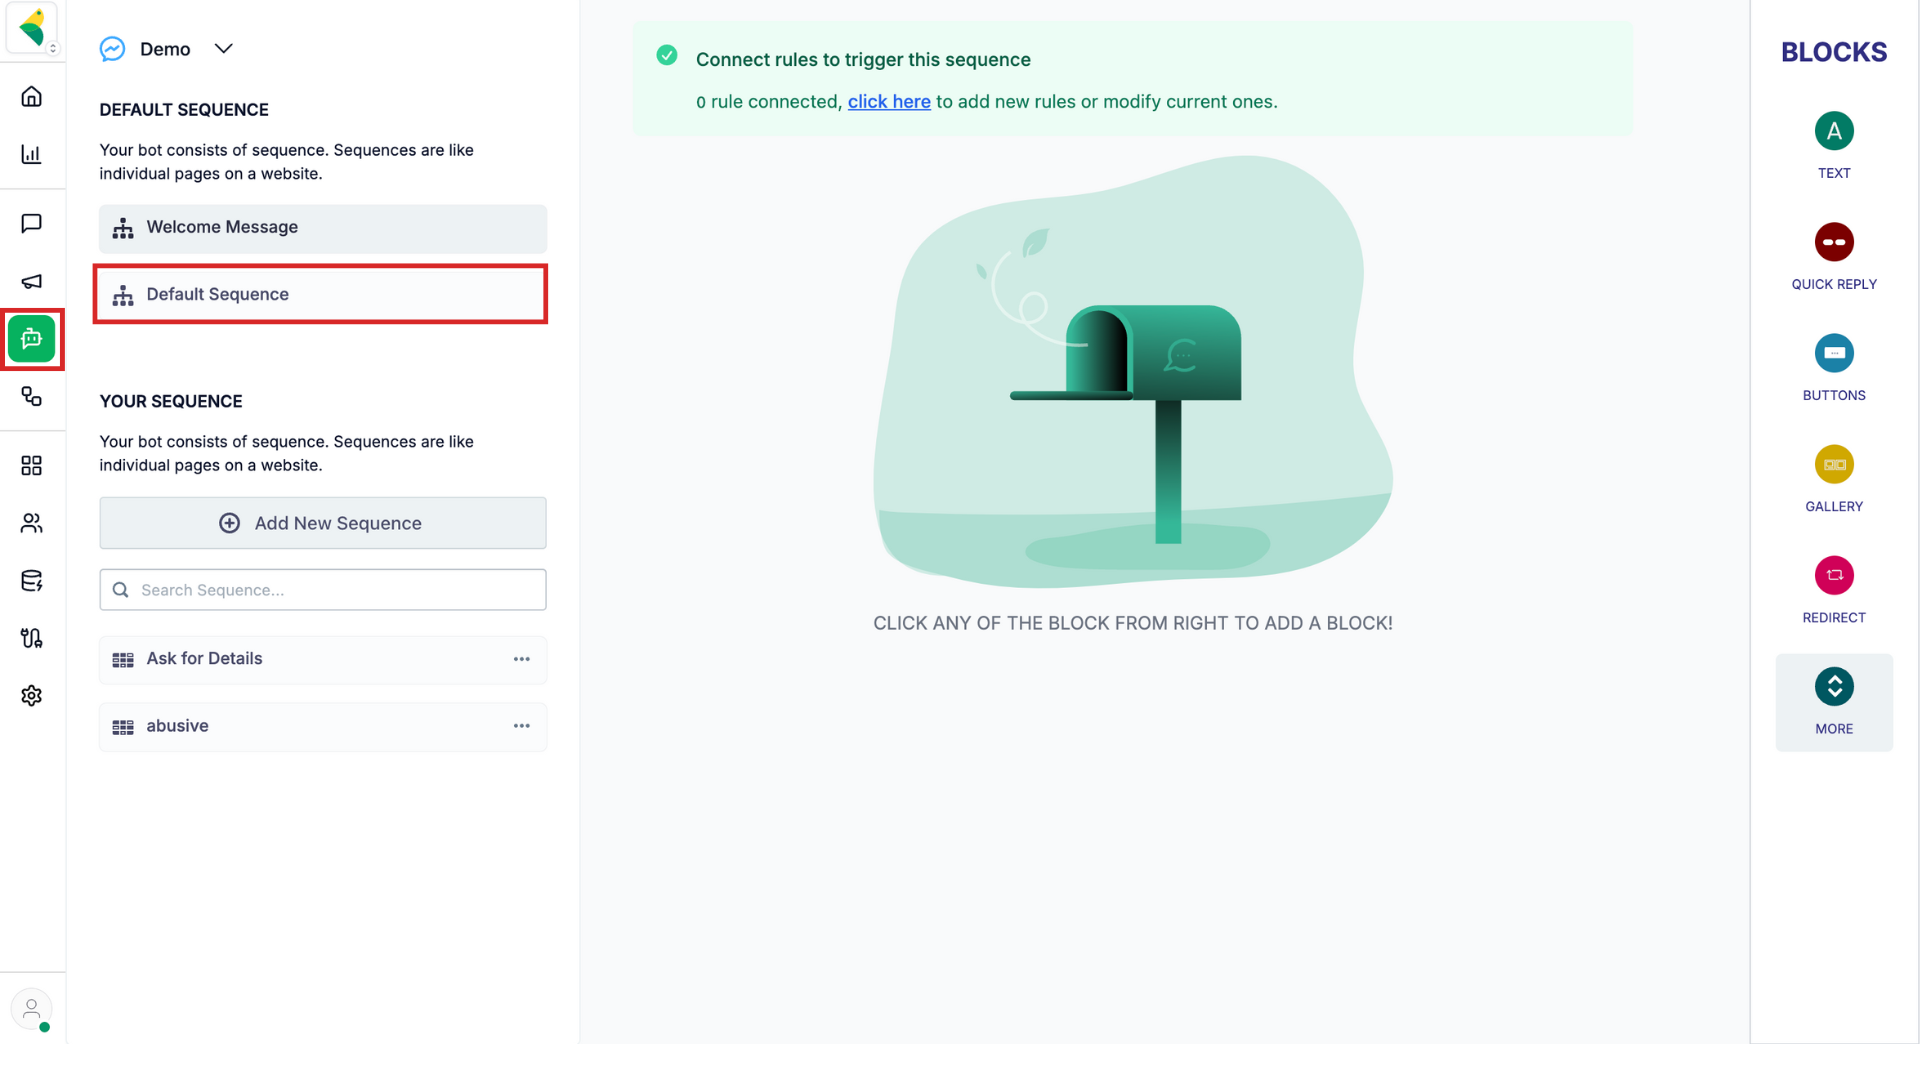Open the megaphone broadcast icon
This screenshot has height=1080, width=1920.
click(32, 281)
